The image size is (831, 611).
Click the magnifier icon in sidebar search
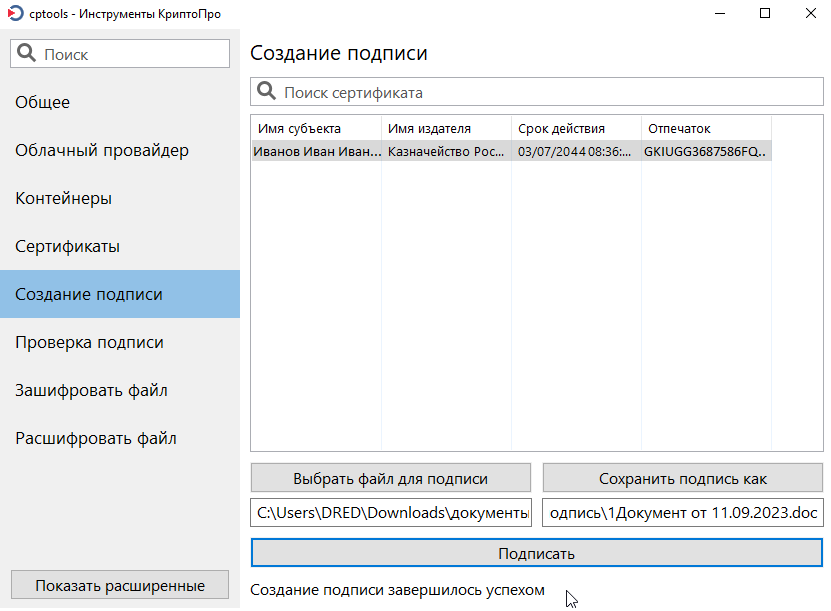click(27, 54)
